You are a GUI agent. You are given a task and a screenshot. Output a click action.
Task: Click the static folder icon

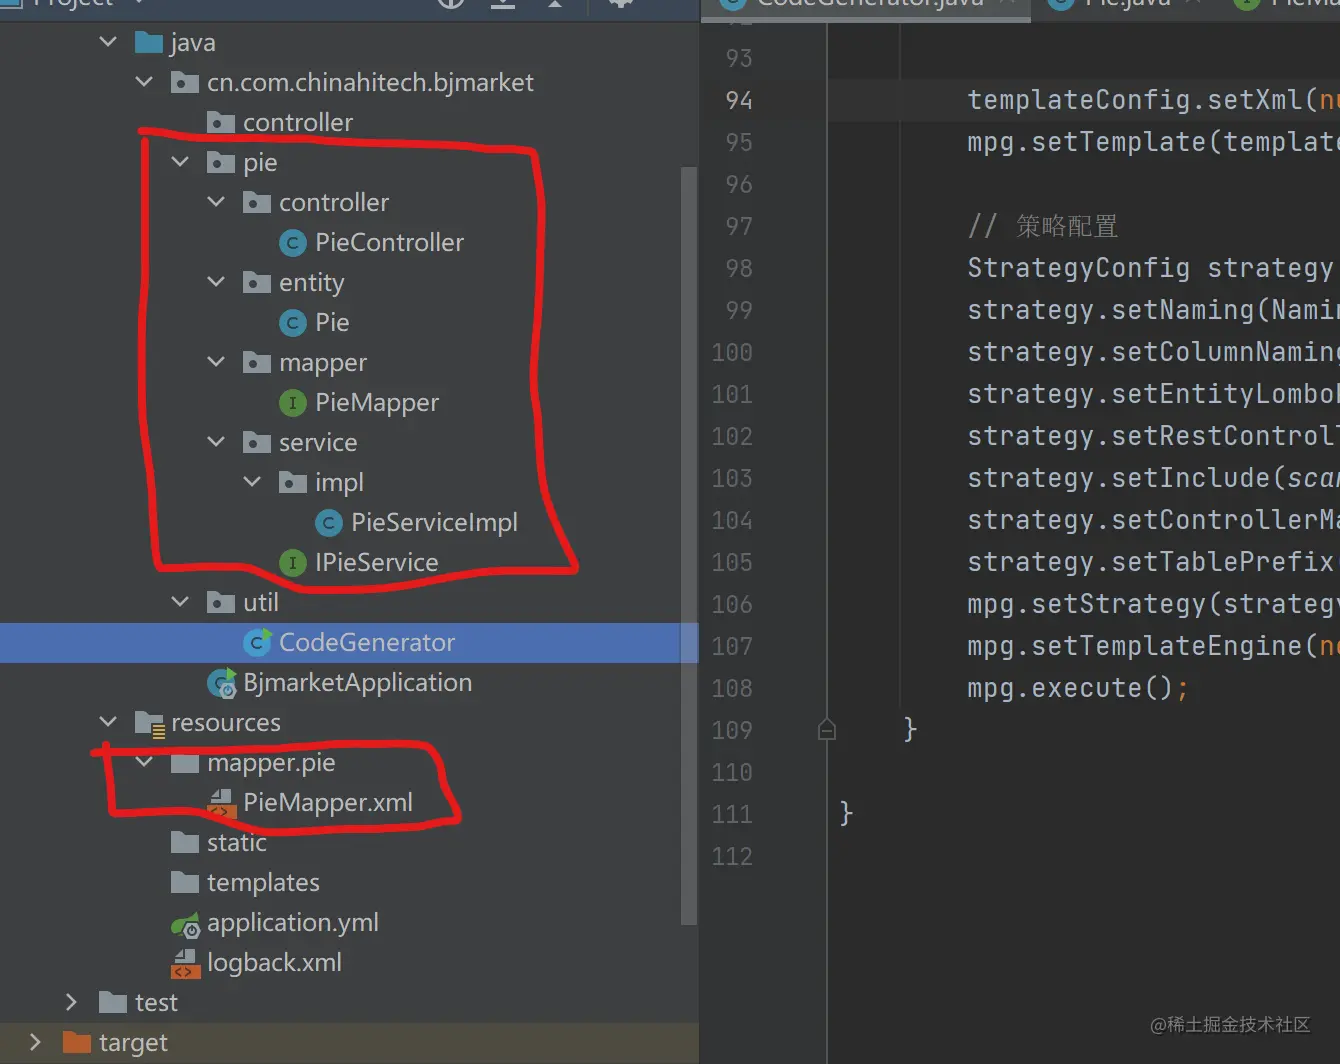coord(185,842)
